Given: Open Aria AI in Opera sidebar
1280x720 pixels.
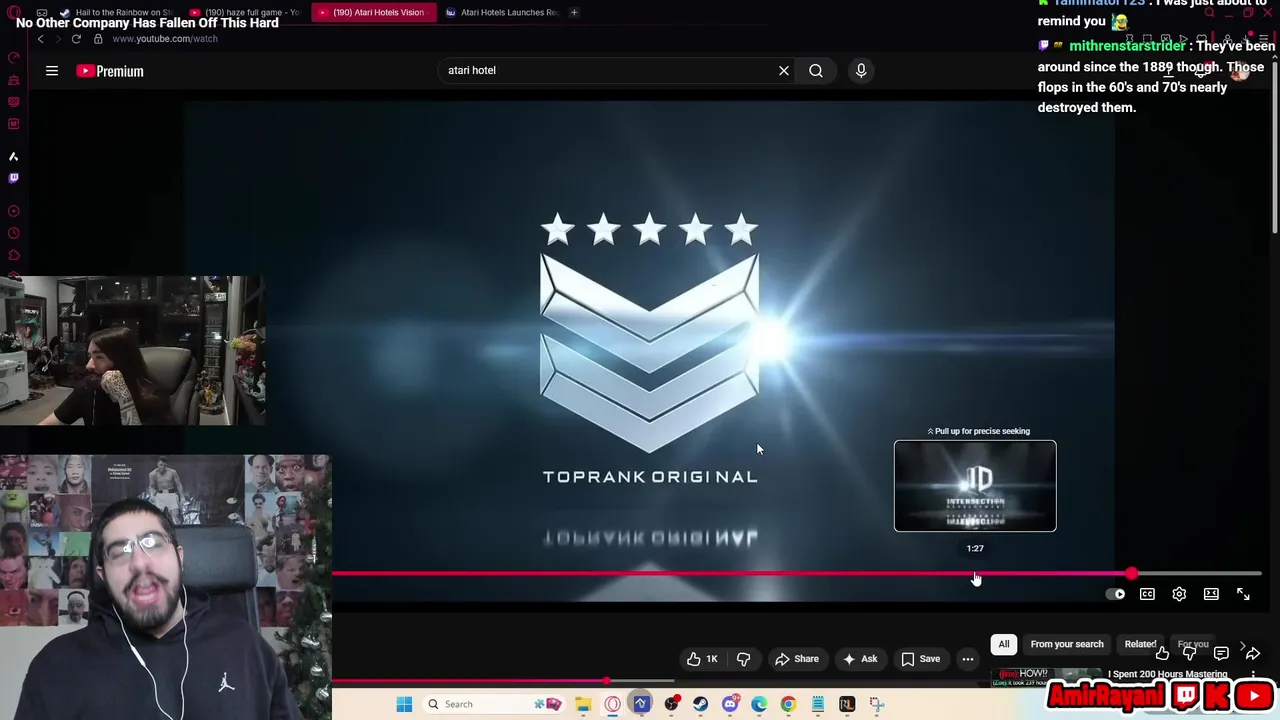Looking at the screenshot, I should (14, 157).
